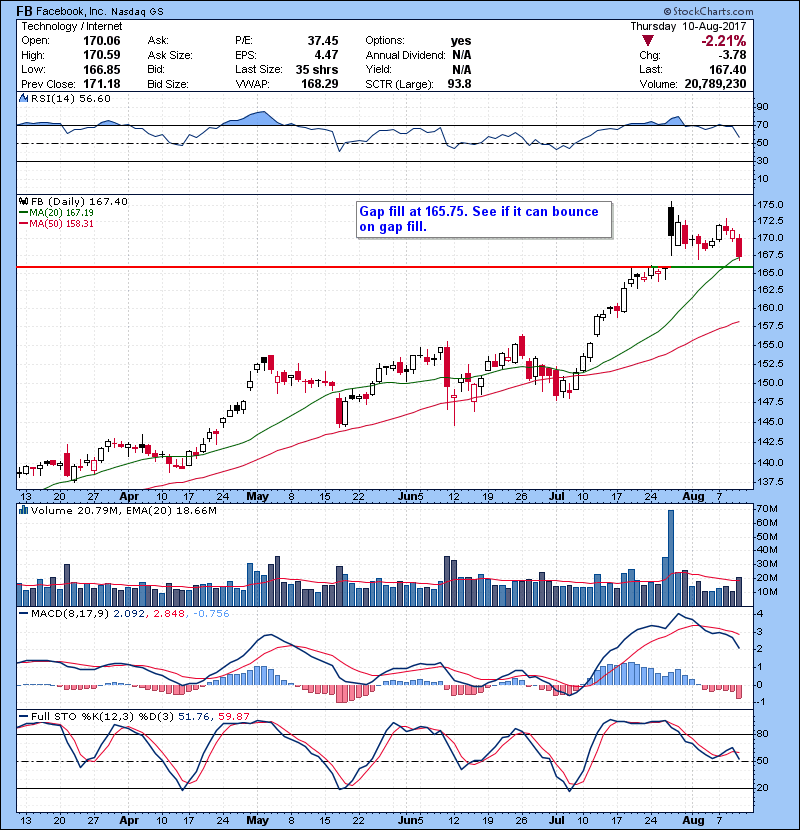Click the Facebook, Inc. company name

click(x=70, y=11)
